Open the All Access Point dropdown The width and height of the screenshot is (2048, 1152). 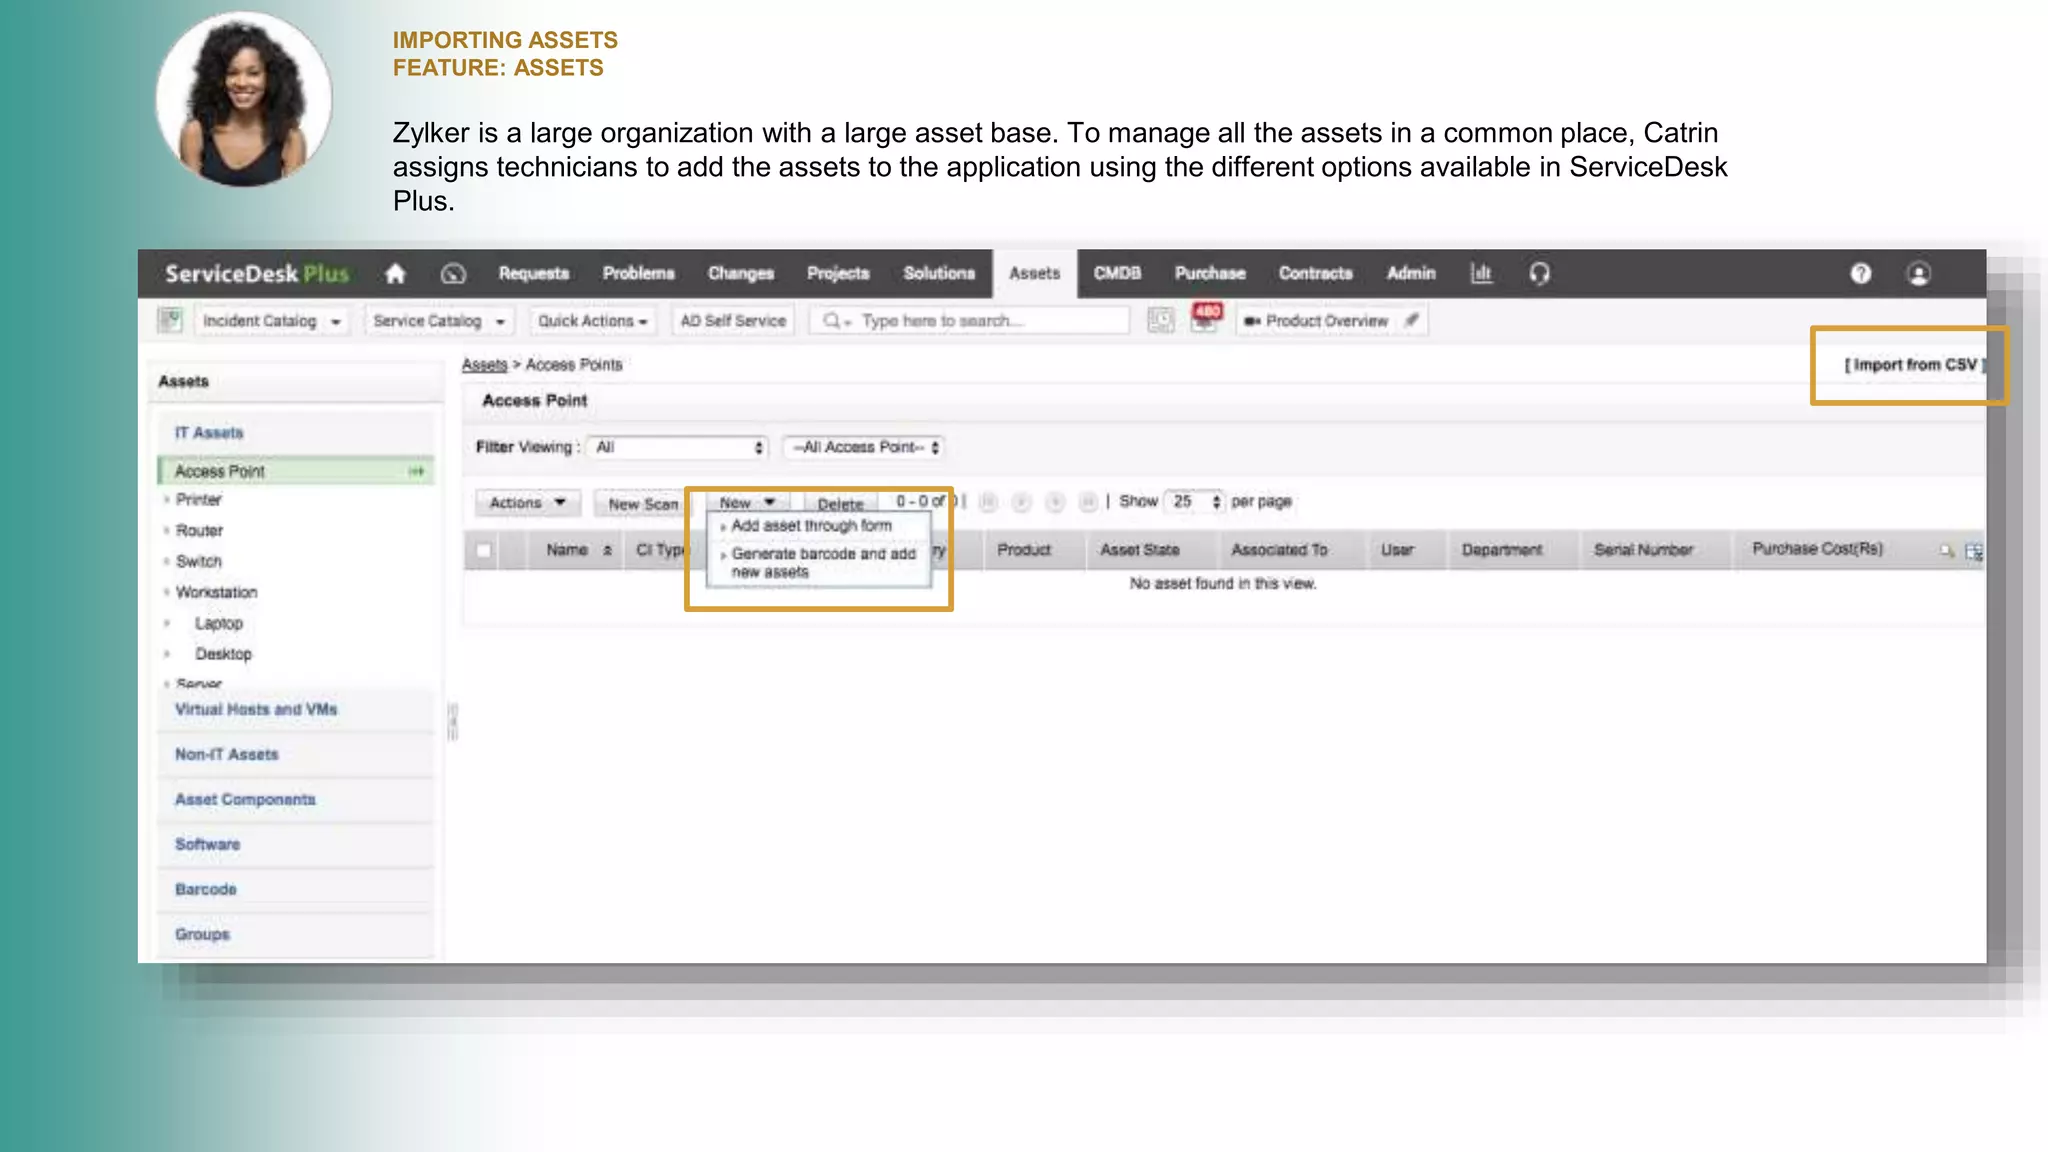(x=864, y=447)
